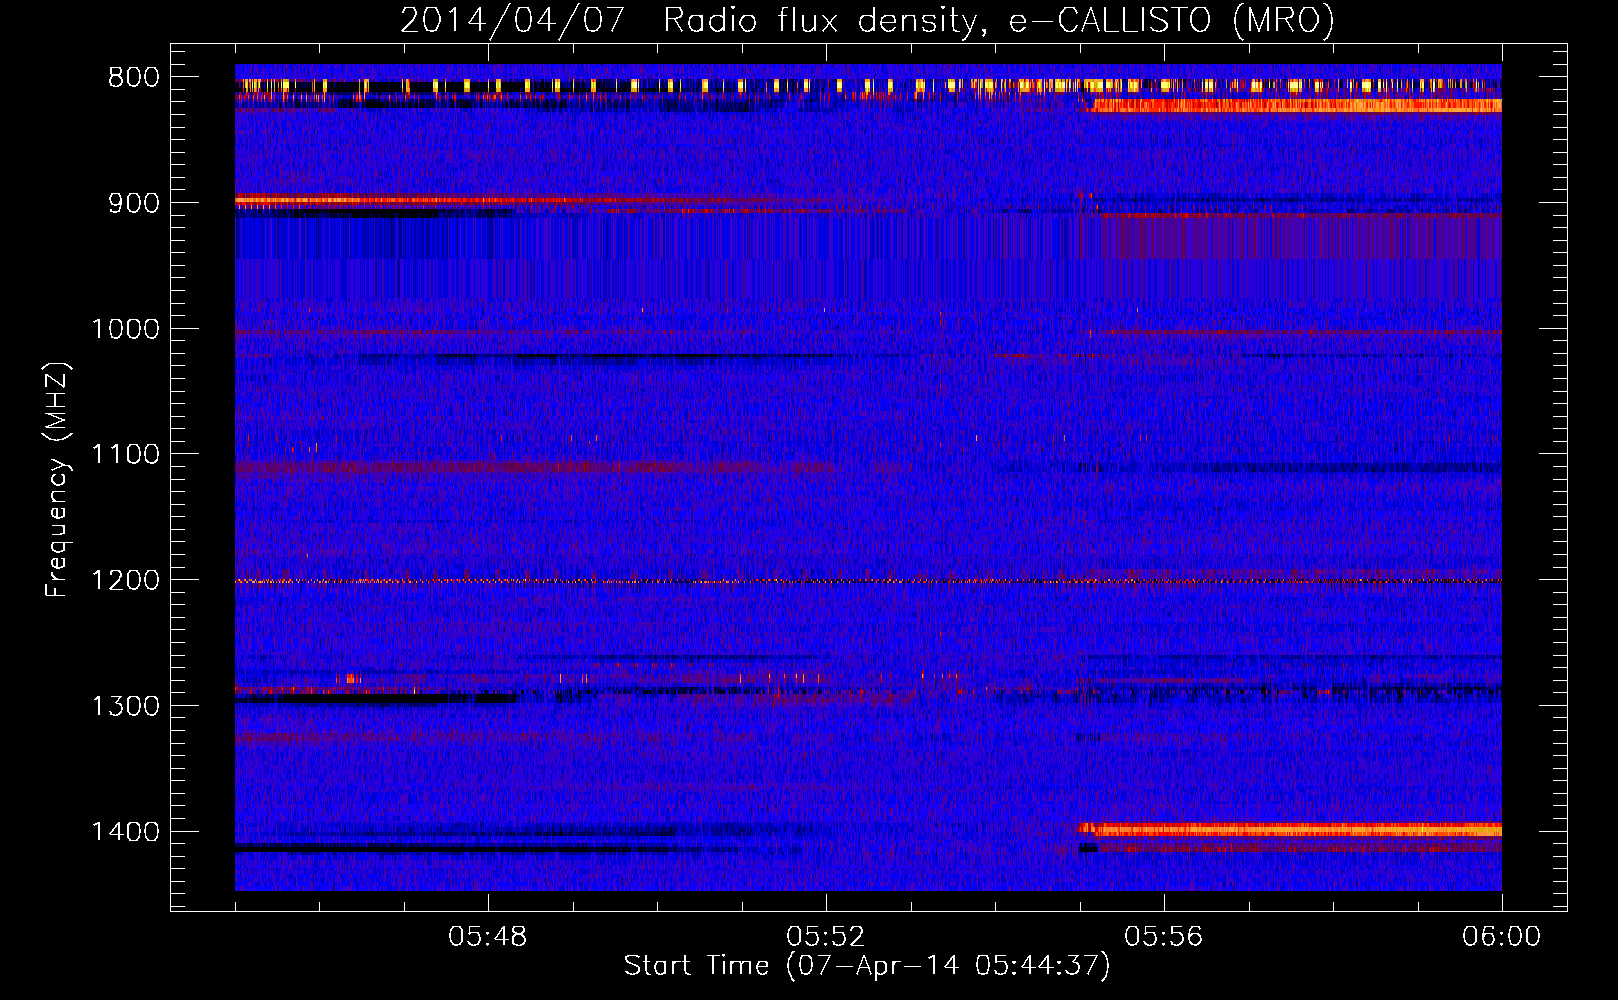Click the thin orange line at 1200 MHz

click(868, 581)
